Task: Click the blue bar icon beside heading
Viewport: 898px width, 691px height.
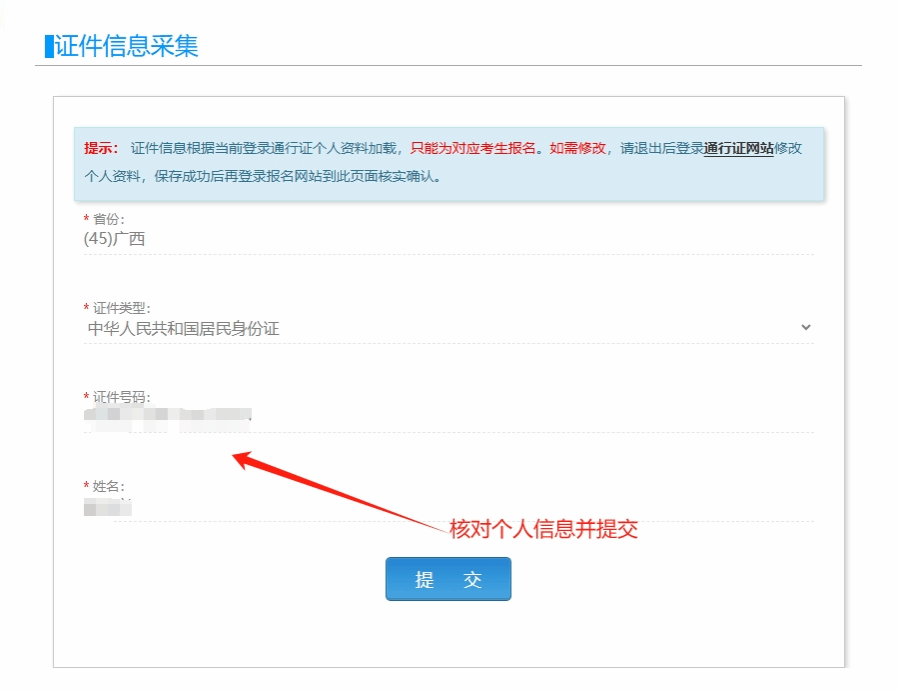Action: coord(49,46)
